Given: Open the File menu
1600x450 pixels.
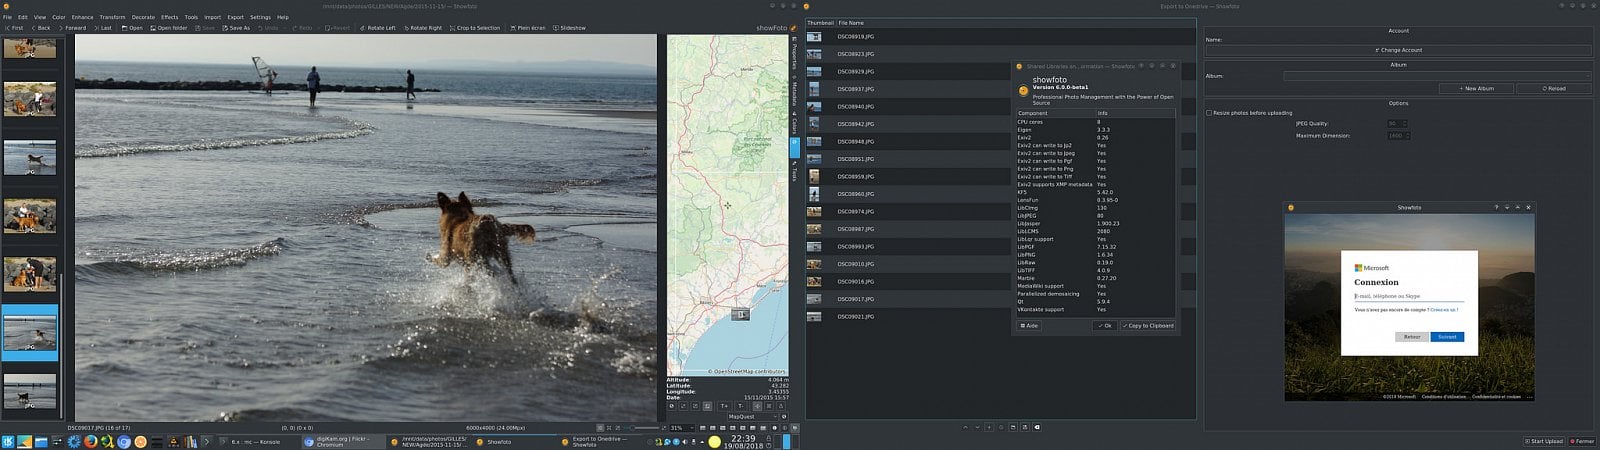Looking at the screenshot, I should coord(7,17).
